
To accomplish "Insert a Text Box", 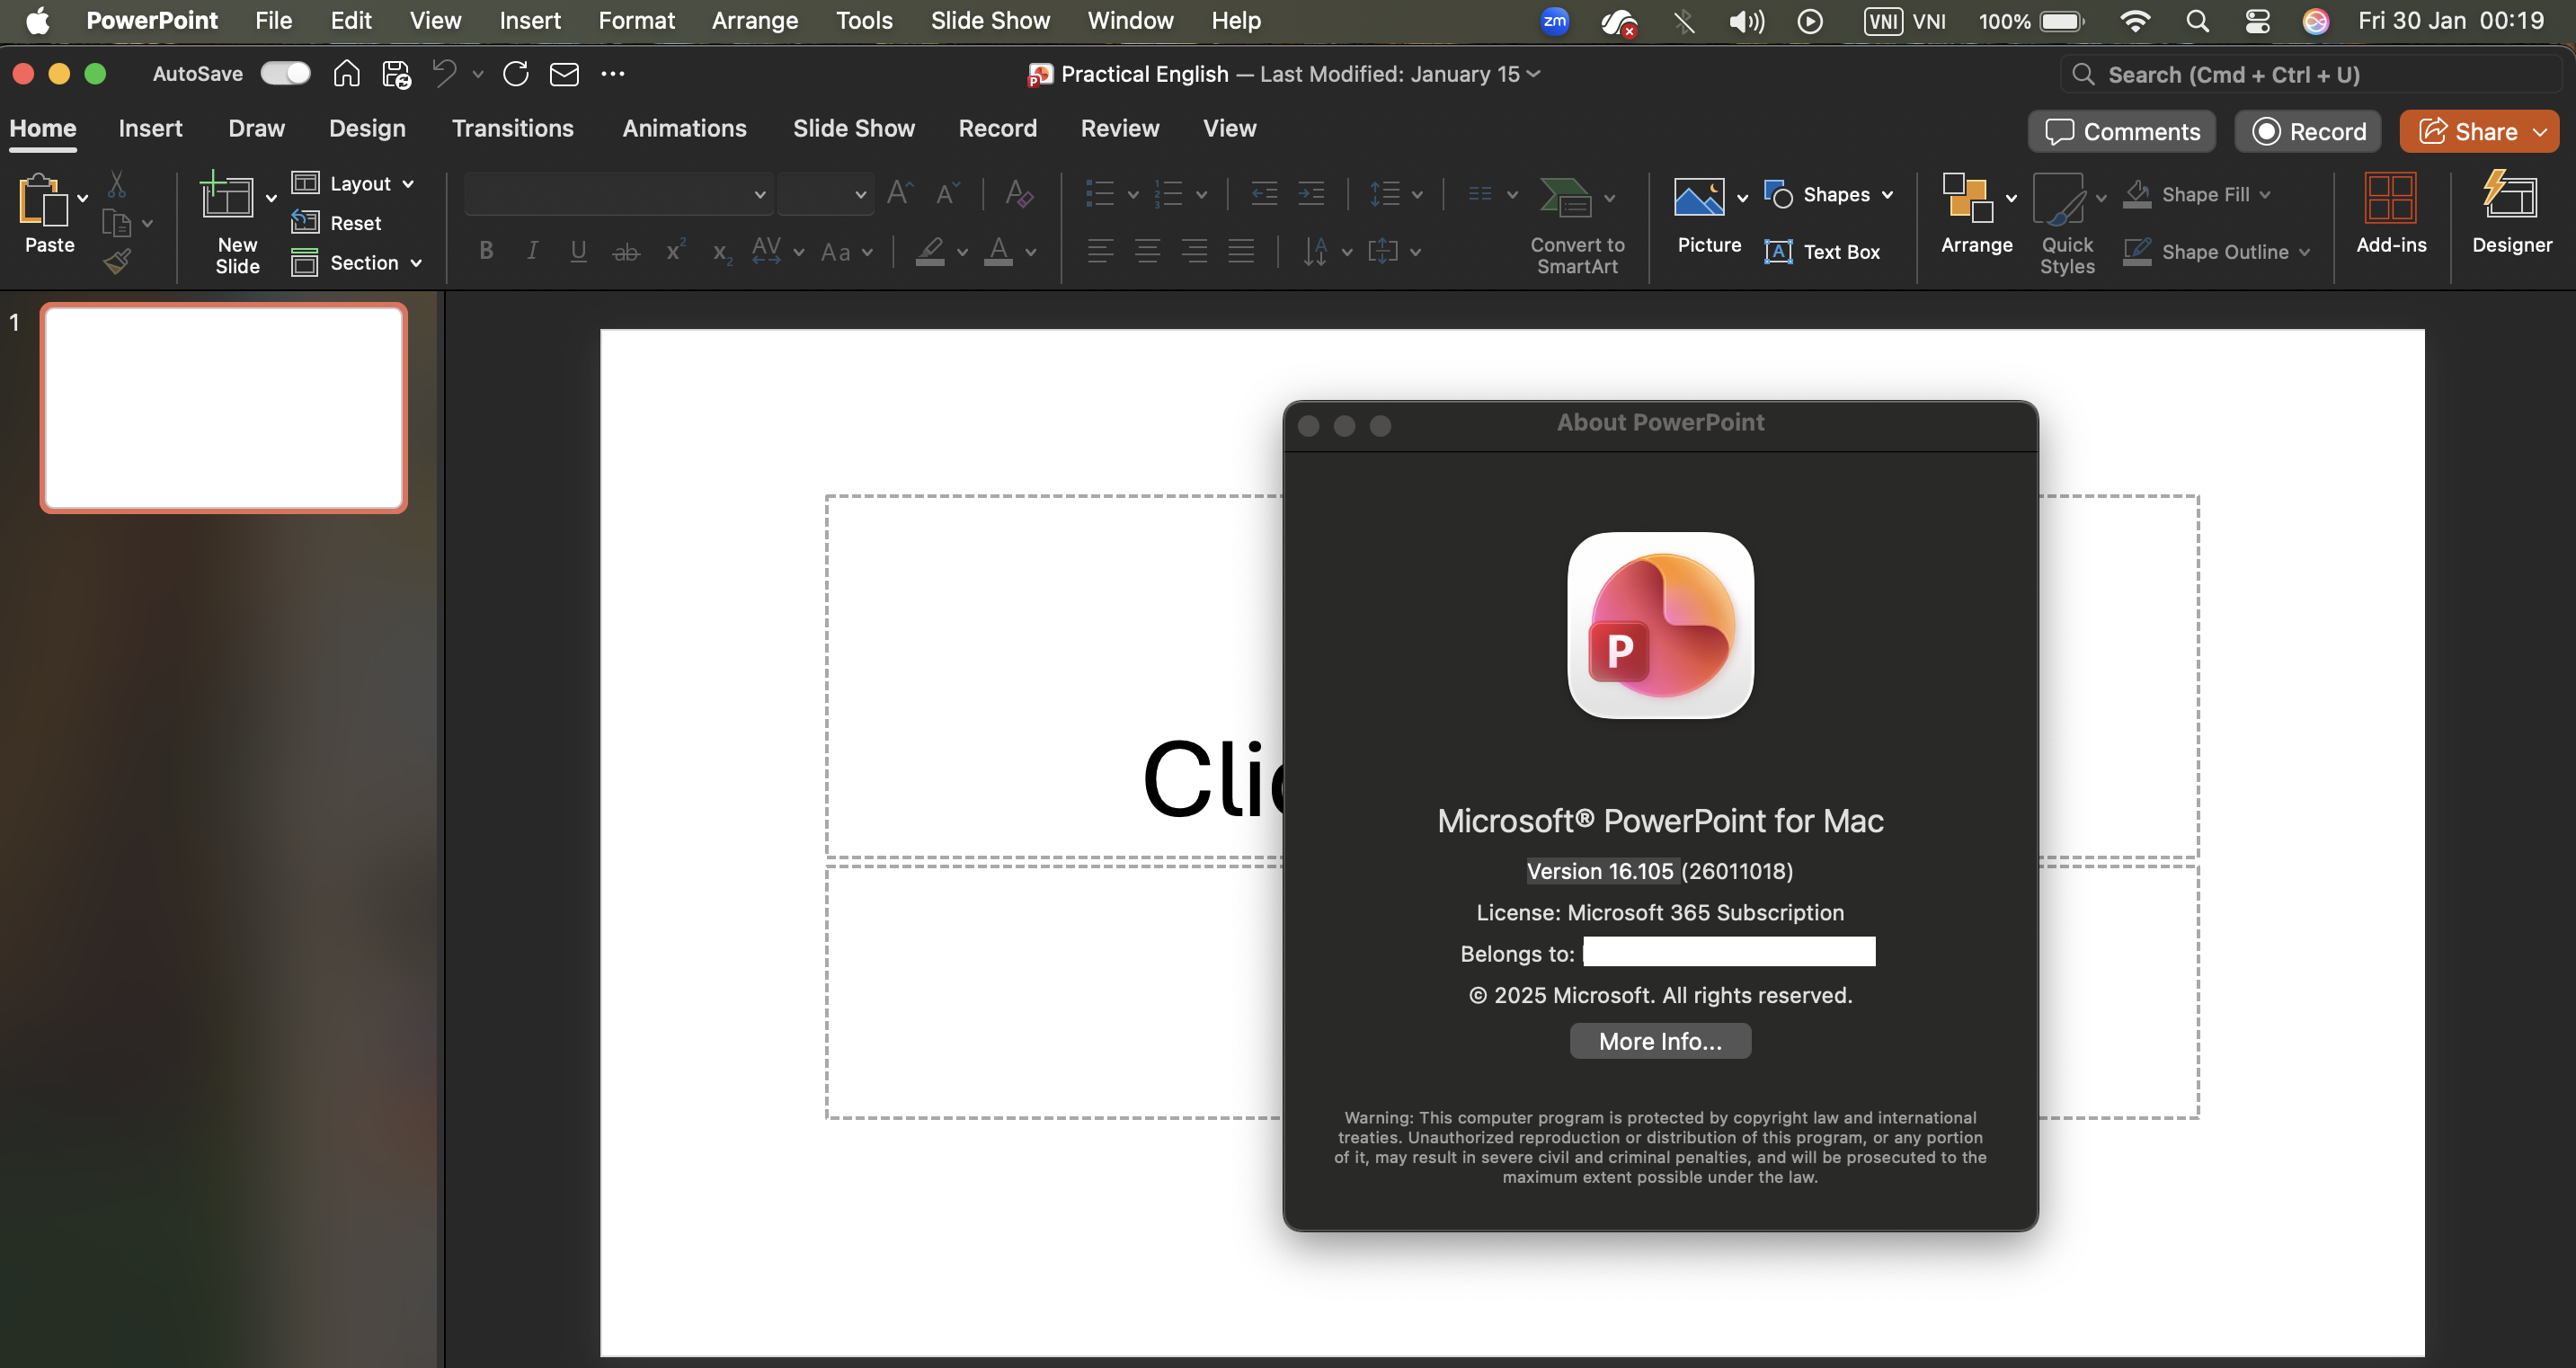I will [x=1822, y=252].
